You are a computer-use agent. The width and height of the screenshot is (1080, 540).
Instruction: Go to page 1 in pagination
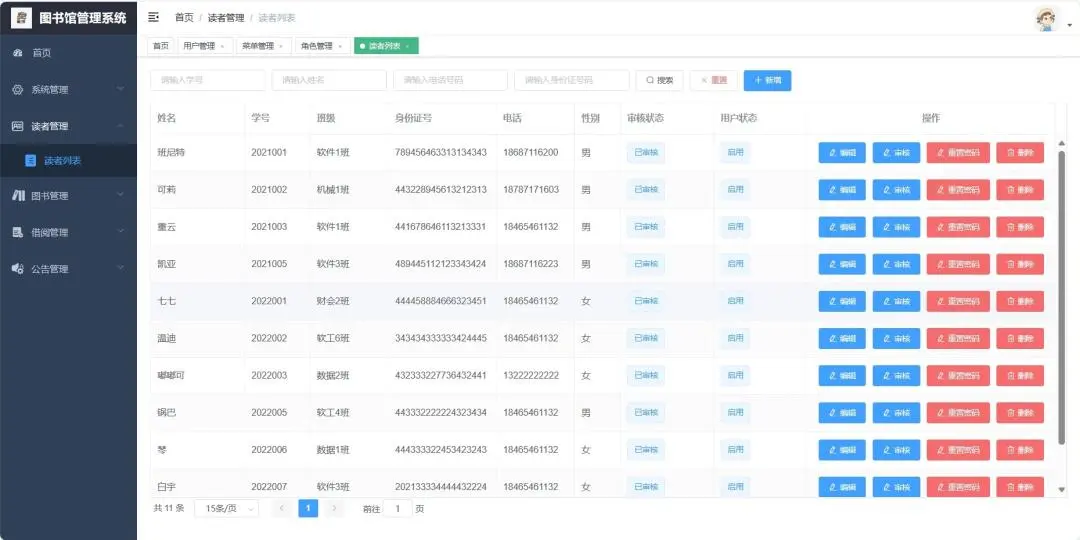308,508
